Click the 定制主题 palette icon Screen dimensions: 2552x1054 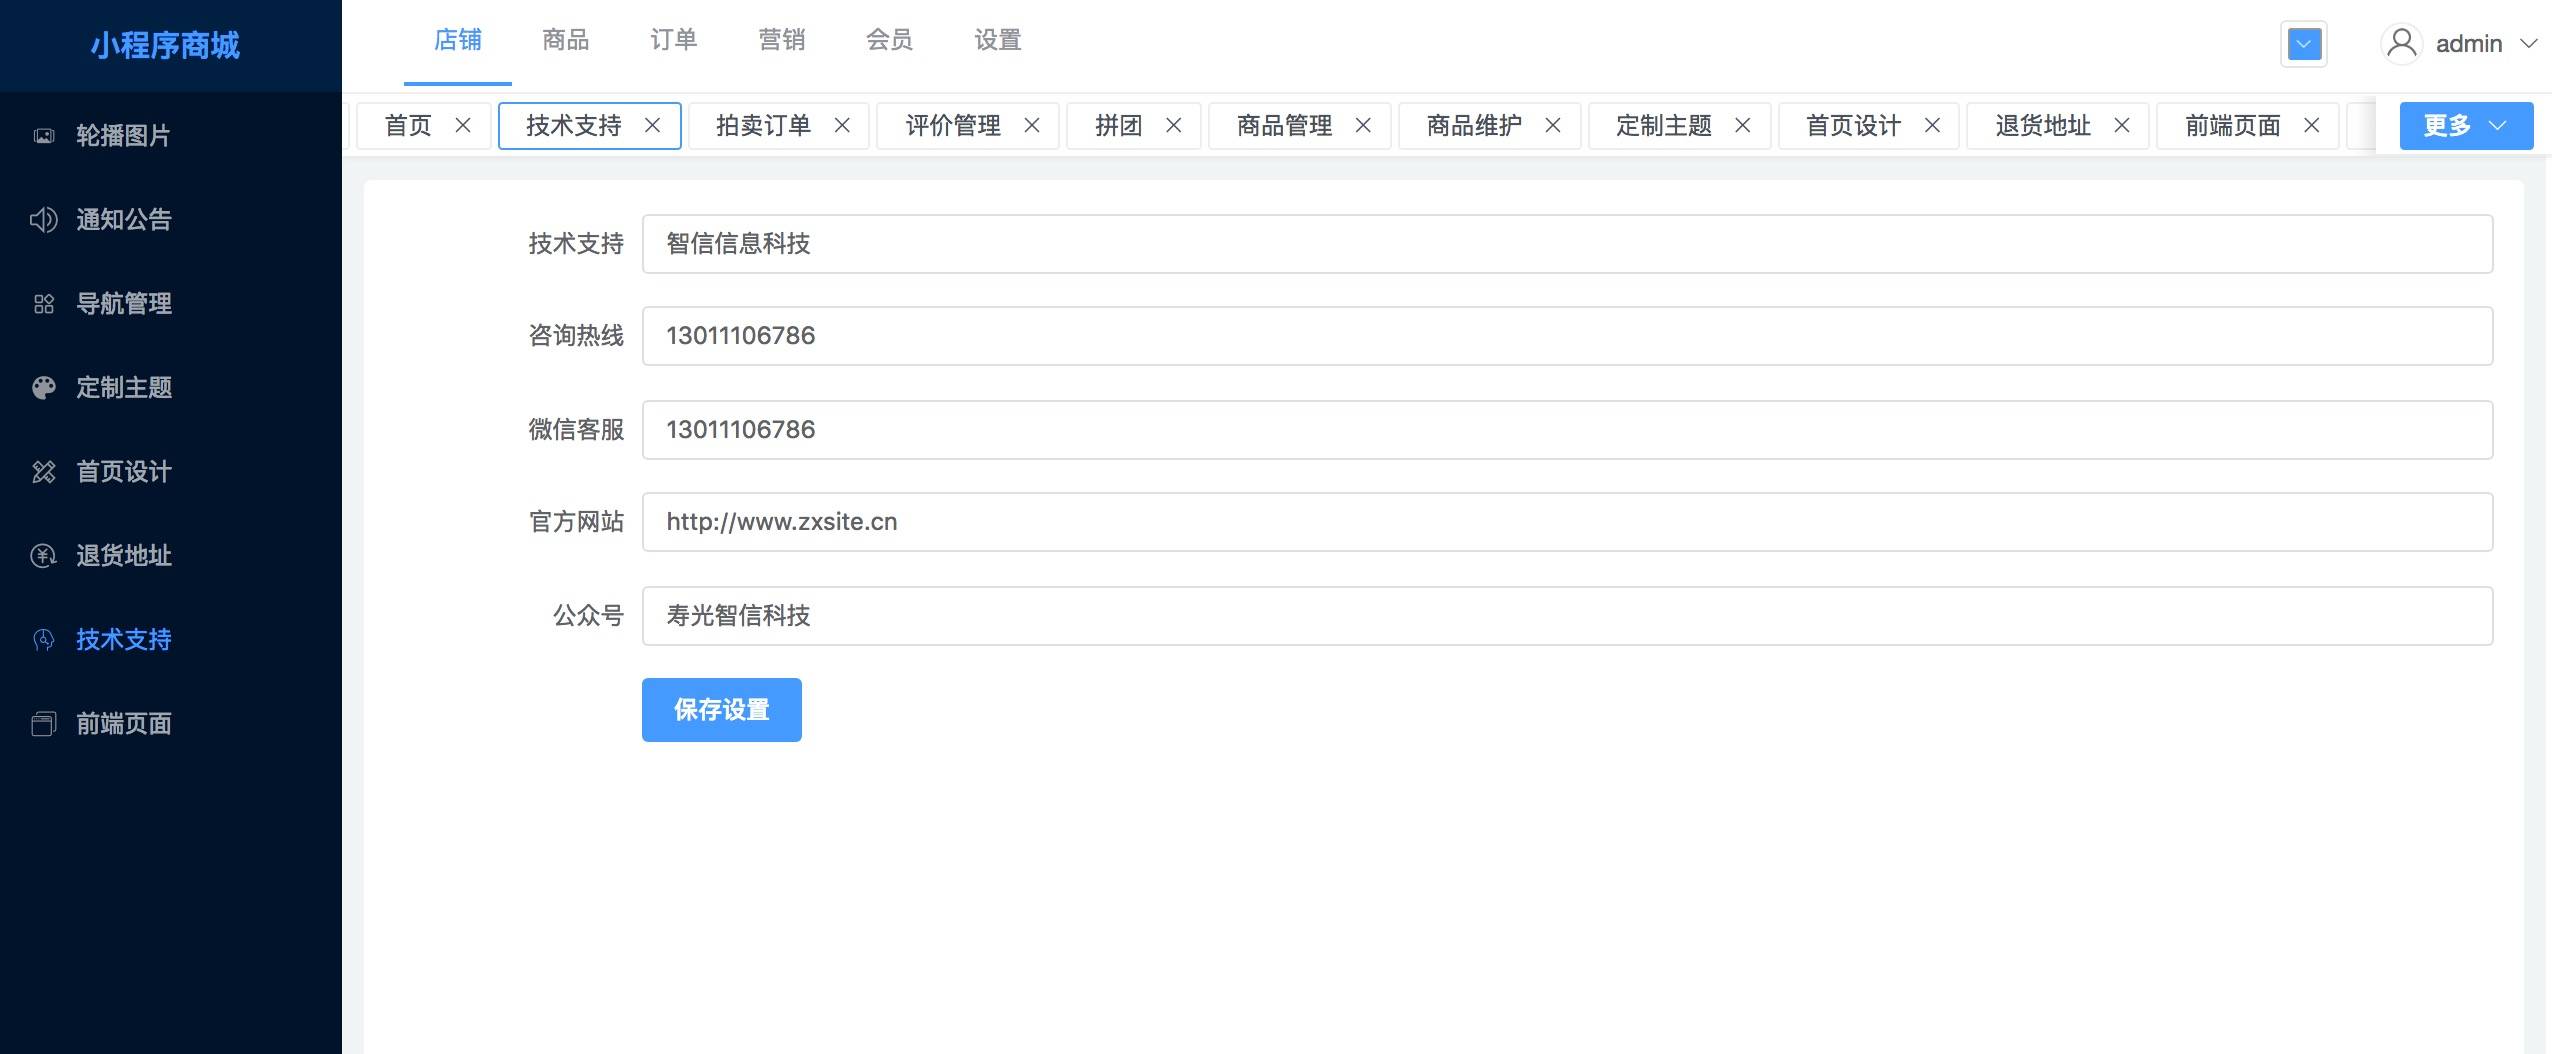tap(44, 387)
